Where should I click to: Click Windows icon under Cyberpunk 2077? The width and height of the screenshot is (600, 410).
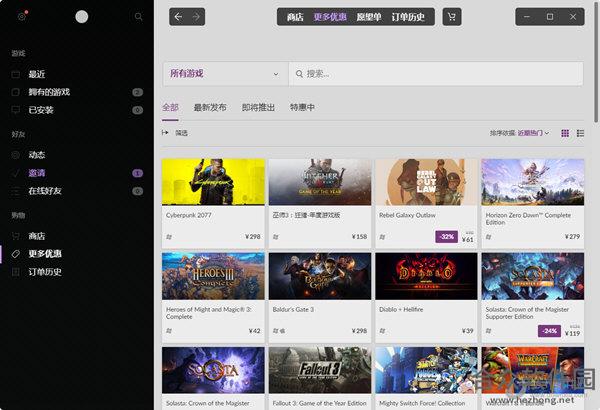pos(169,237)
